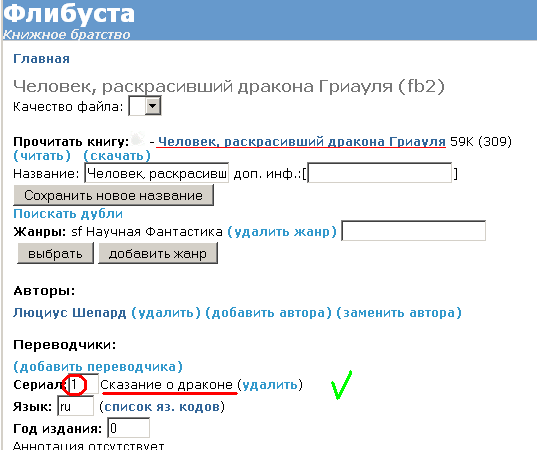Image resolution: width=537 pixels, height=450 pixels.
Task: Focus the доп. инф. input field
Action: (380, 173)
